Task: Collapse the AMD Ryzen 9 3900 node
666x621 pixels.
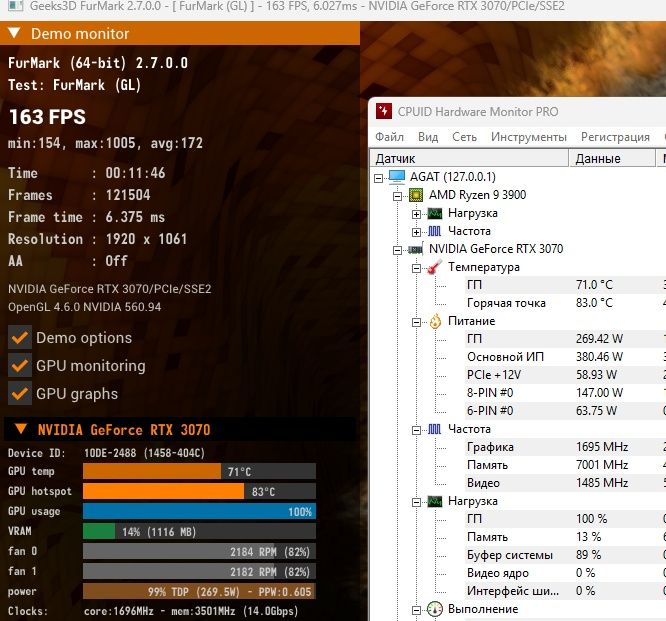Action: click(397, 196)
